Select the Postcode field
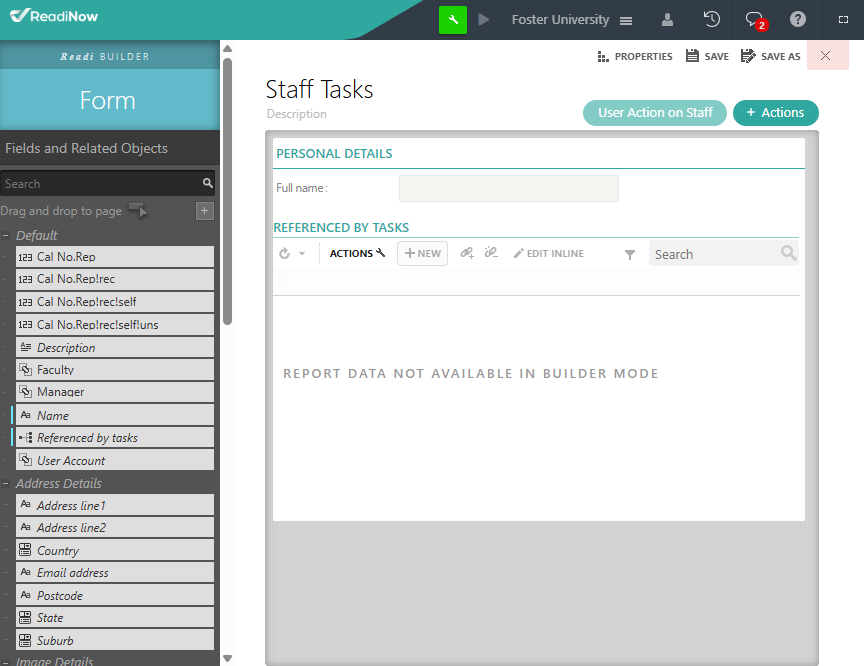Screen dimensions: 864x666 (x=115, y=595)
